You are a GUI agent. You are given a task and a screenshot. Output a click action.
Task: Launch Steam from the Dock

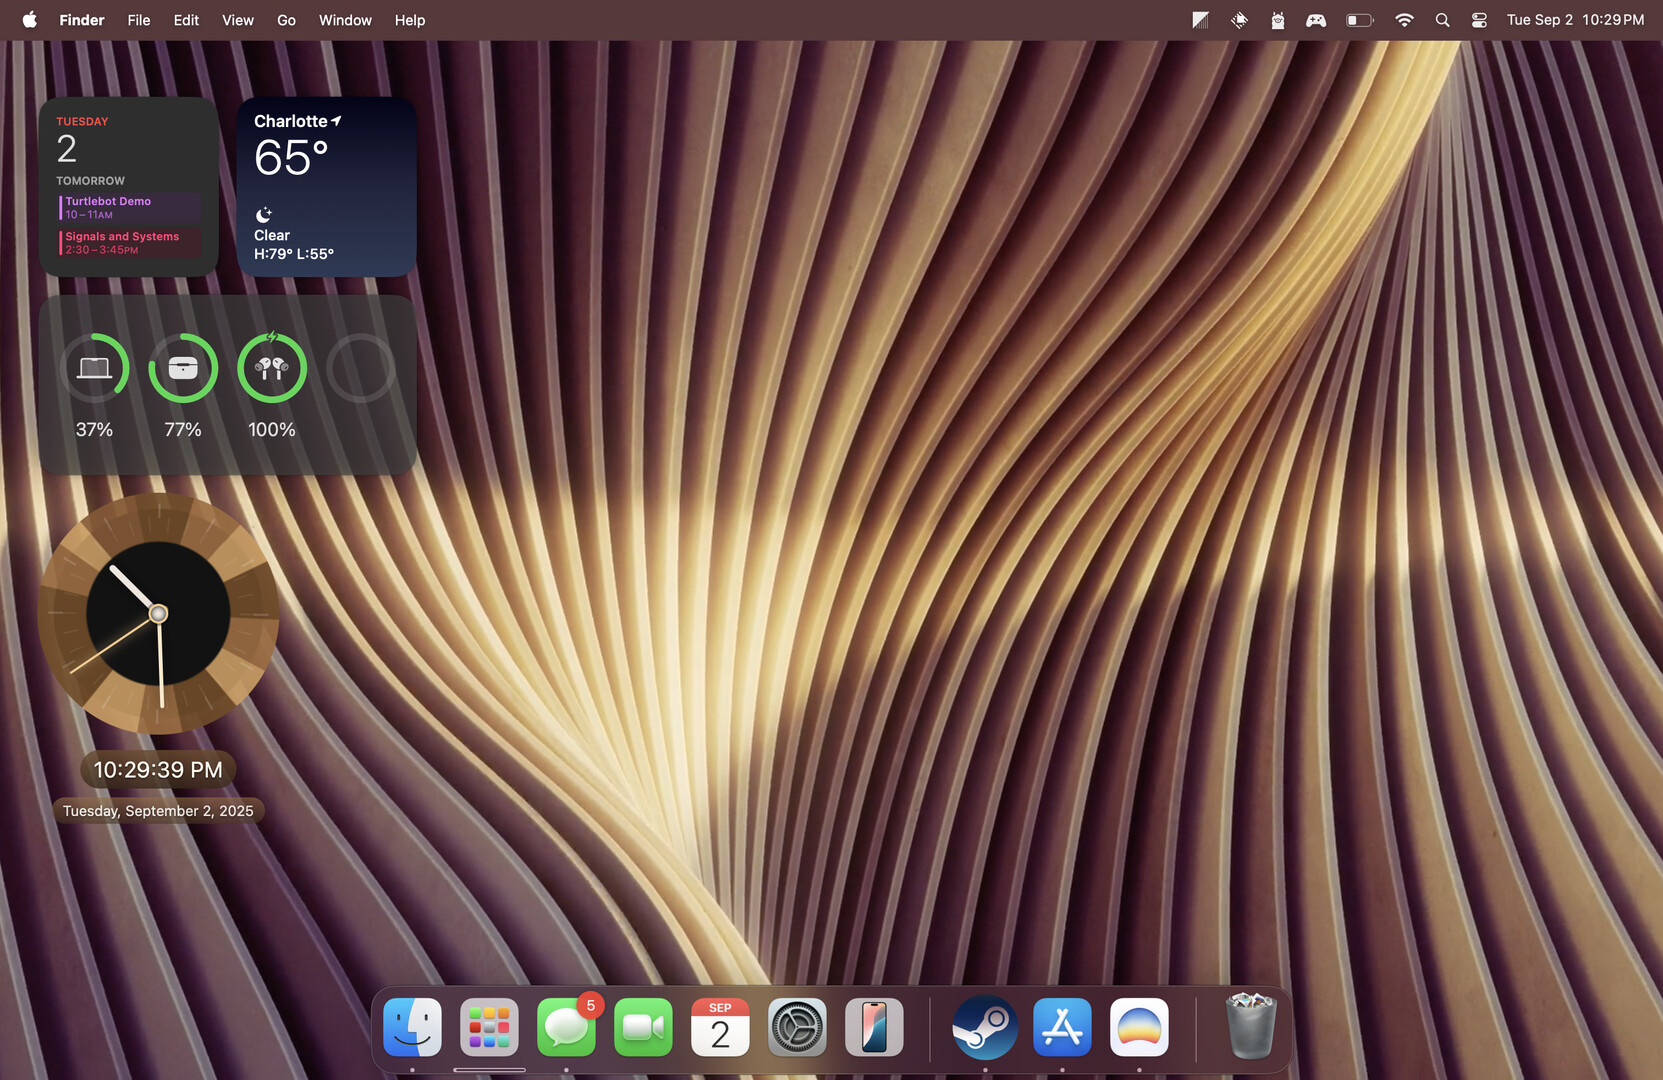984,1027
